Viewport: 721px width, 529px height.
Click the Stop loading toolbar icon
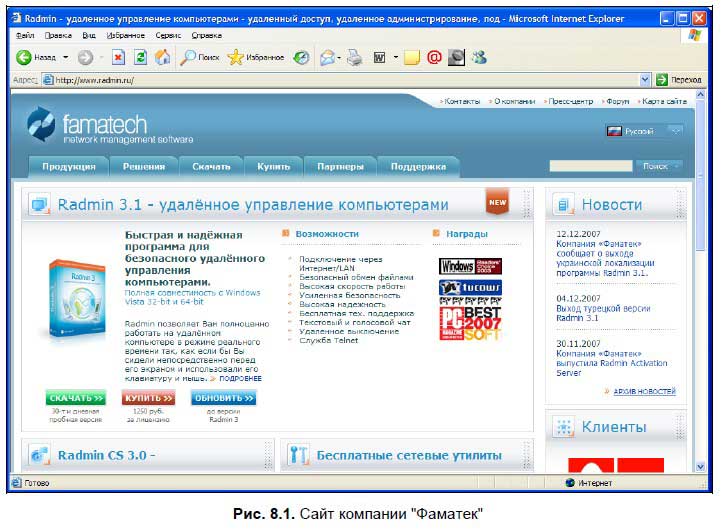click(119, 58)
